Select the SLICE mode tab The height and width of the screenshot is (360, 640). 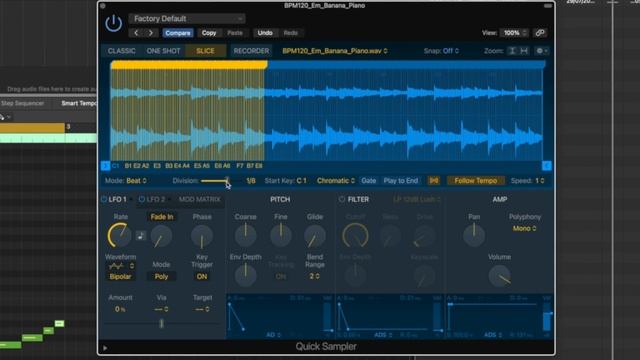(x=205, y=51)
